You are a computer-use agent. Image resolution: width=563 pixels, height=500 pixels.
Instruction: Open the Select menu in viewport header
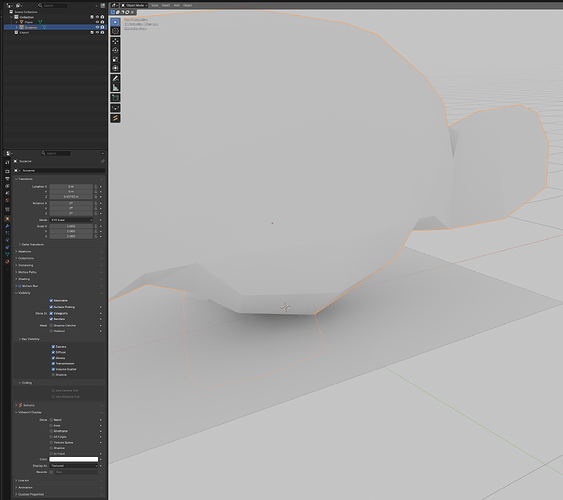click(x=166, y=5)
